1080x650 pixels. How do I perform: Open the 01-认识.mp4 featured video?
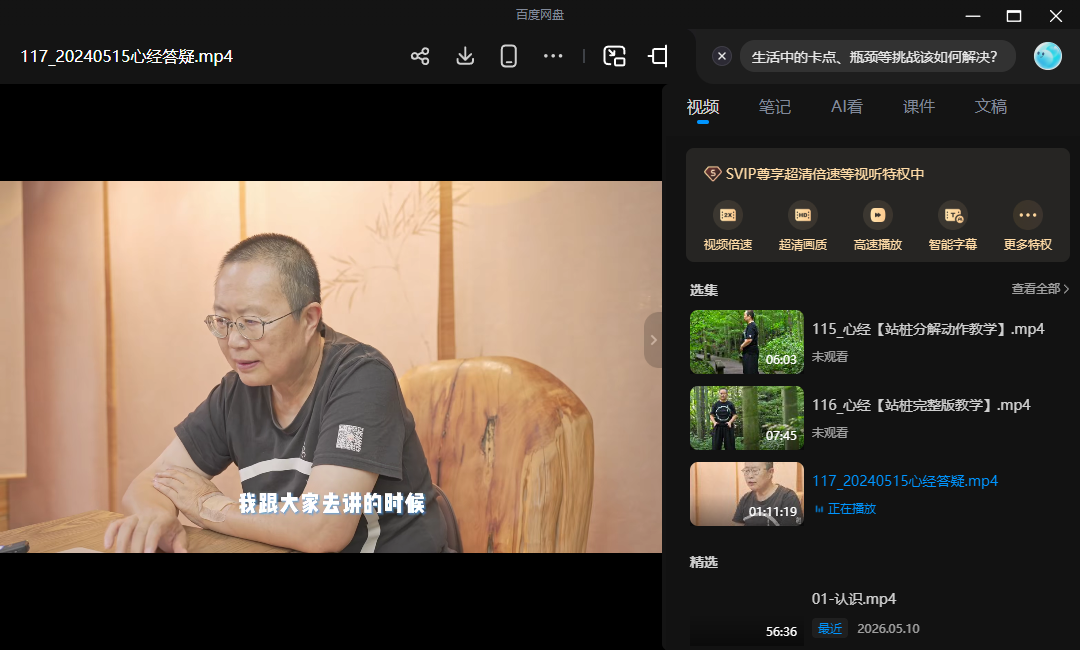(853, 599)
